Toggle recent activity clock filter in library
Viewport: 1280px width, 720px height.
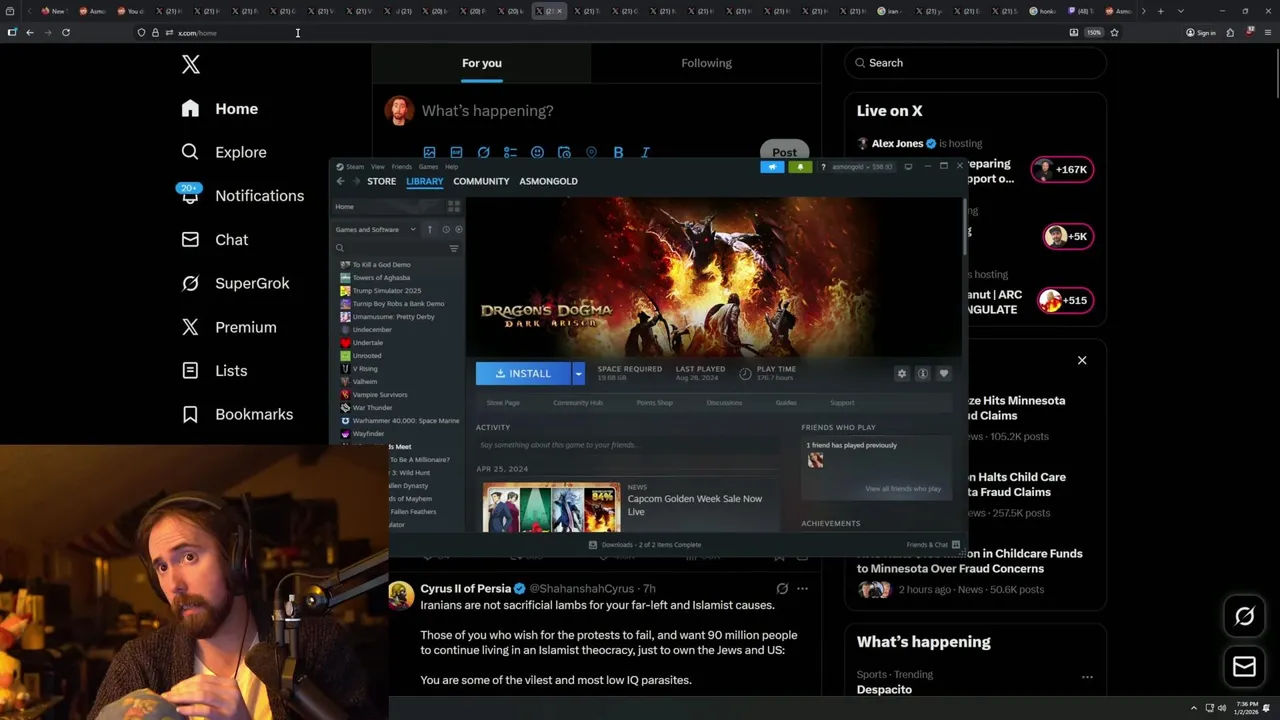point(446,229)
